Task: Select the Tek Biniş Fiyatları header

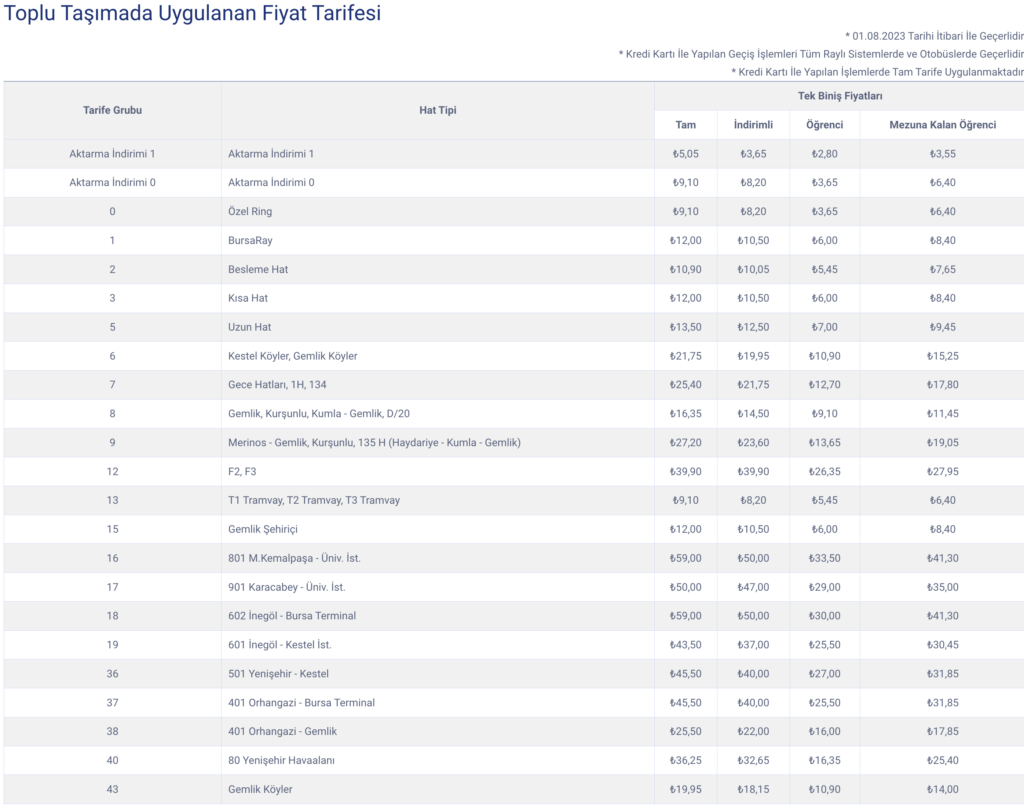Action: click(839, 96)
